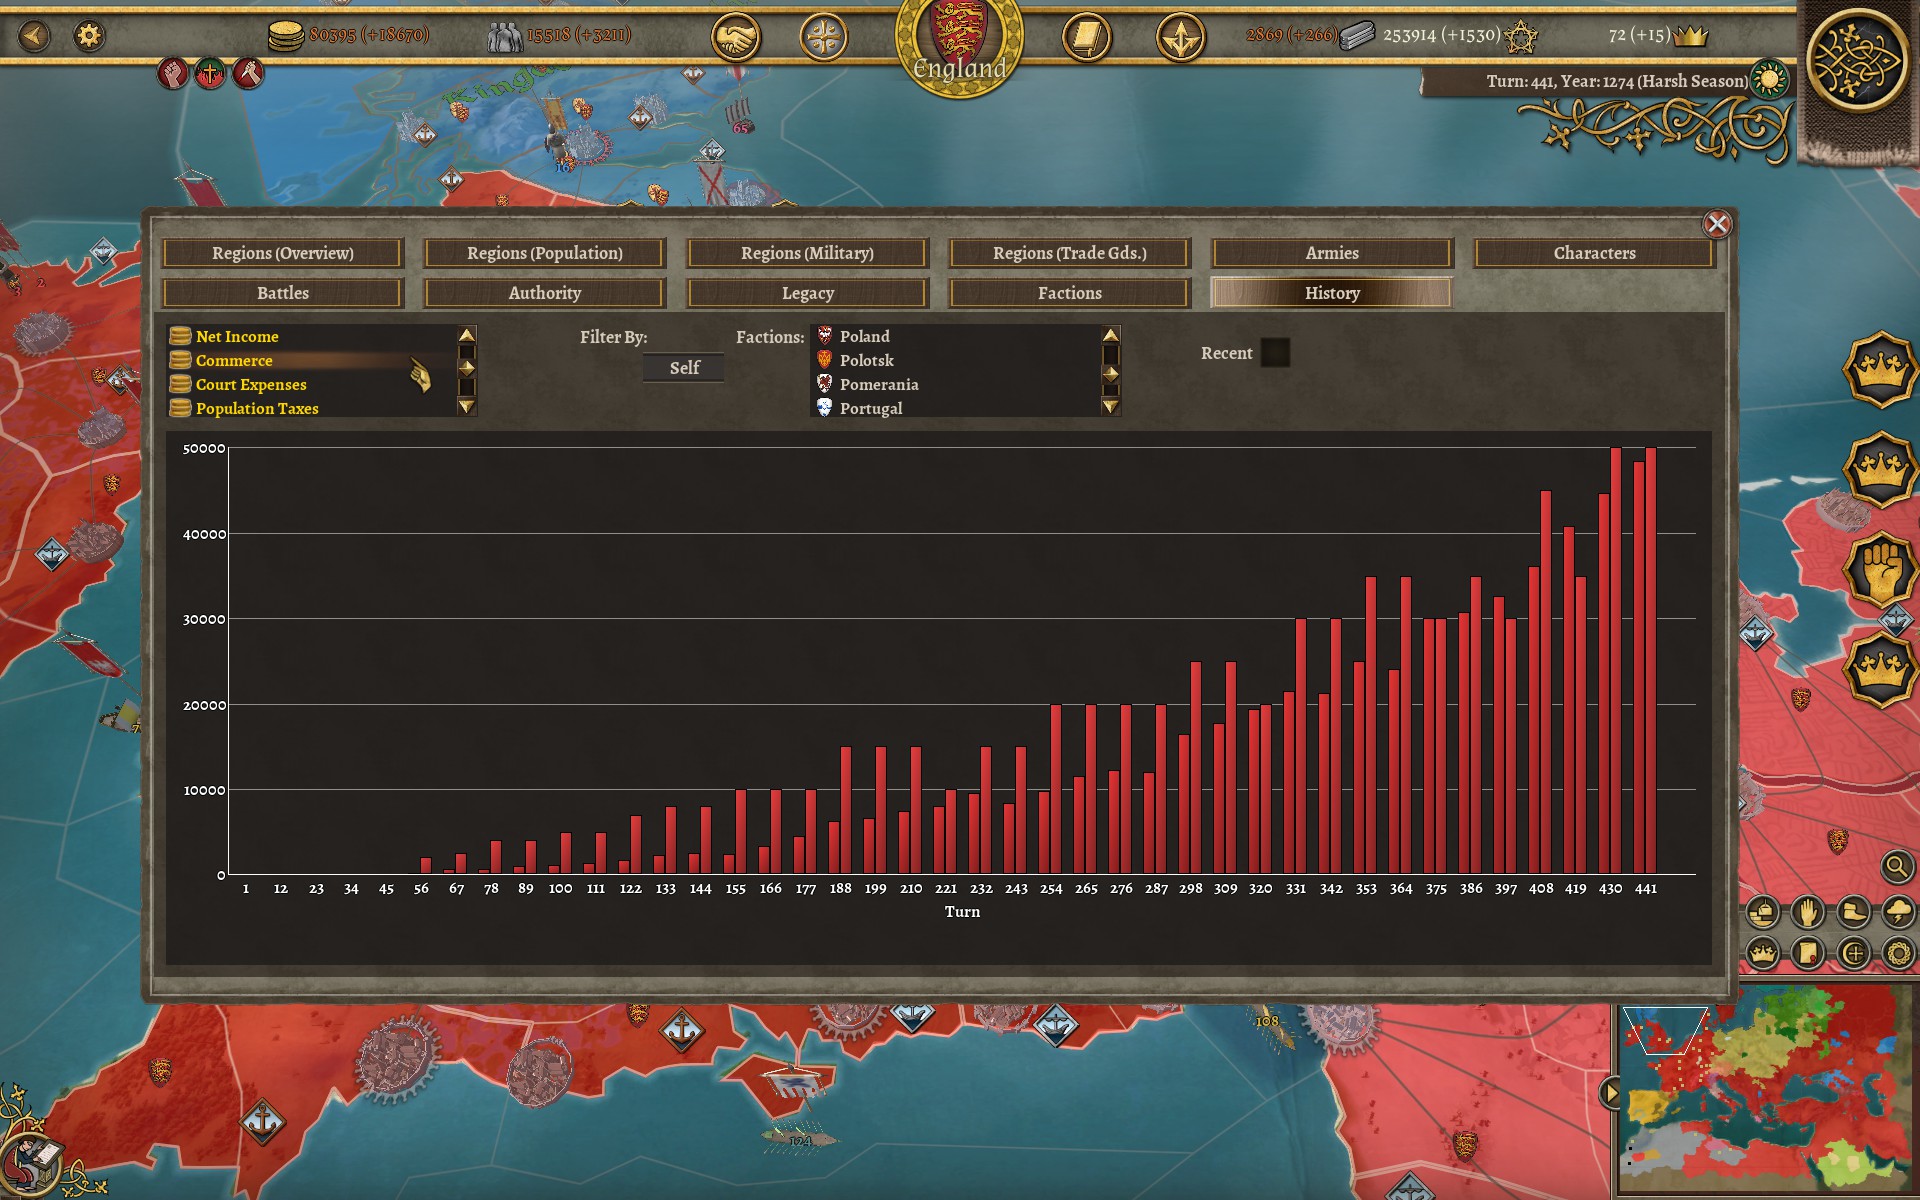This screenshot has height=1200, width=1920.
Task: Click factions list down arrow
Action: pyautogui.click(x=1110, y=406)
